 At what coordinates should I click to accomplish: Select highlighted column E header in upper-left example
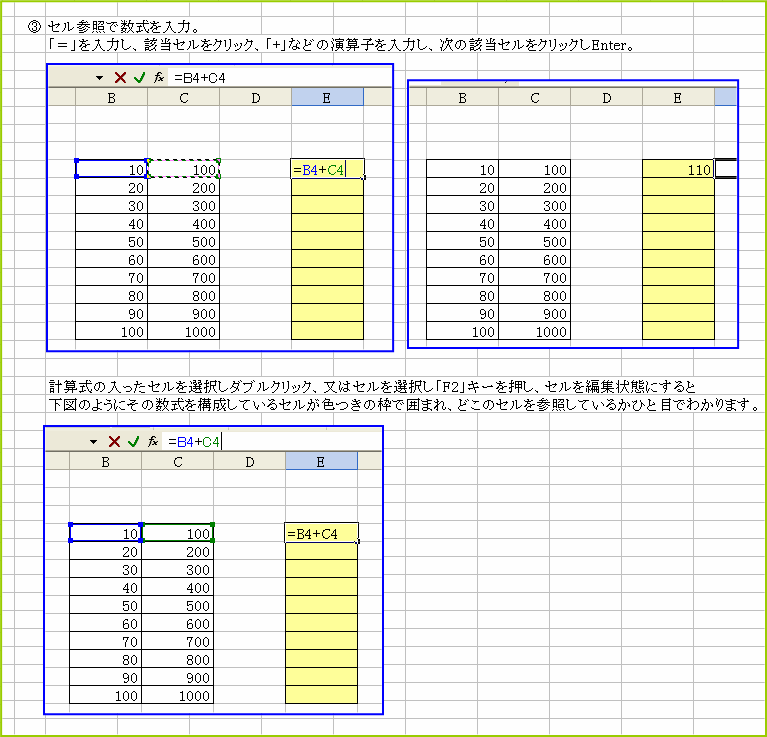coord(327,97)
